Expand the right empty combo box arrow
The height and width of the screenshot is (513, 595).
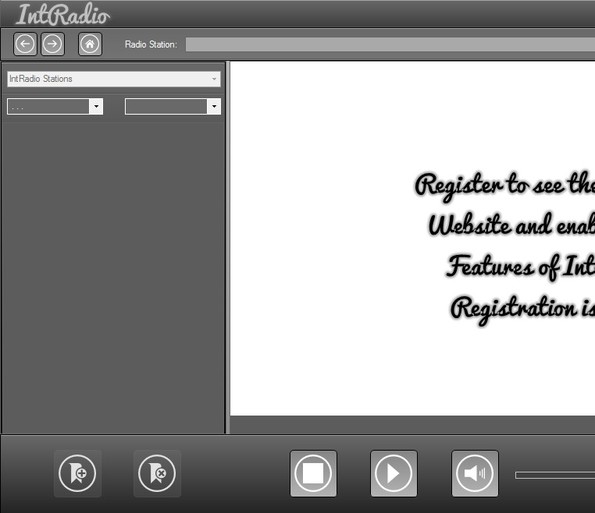coord(214,106)
